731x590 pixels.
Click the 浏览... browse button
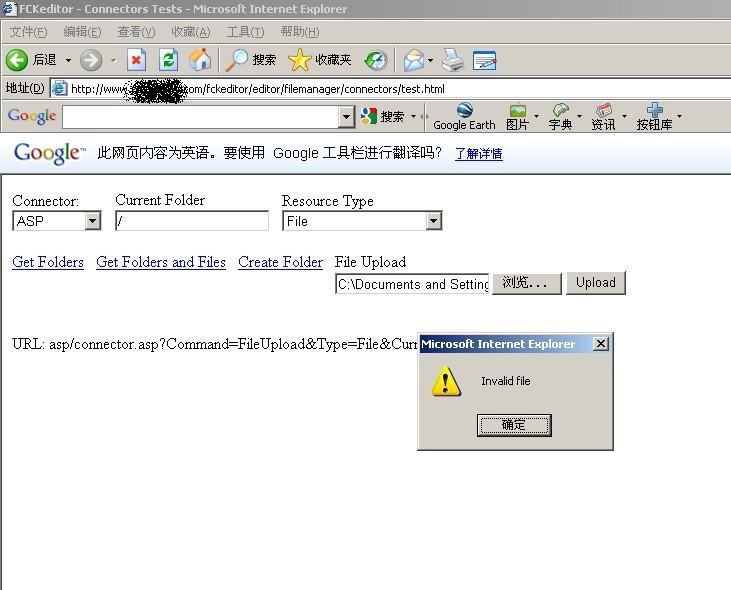pos(527,283)
